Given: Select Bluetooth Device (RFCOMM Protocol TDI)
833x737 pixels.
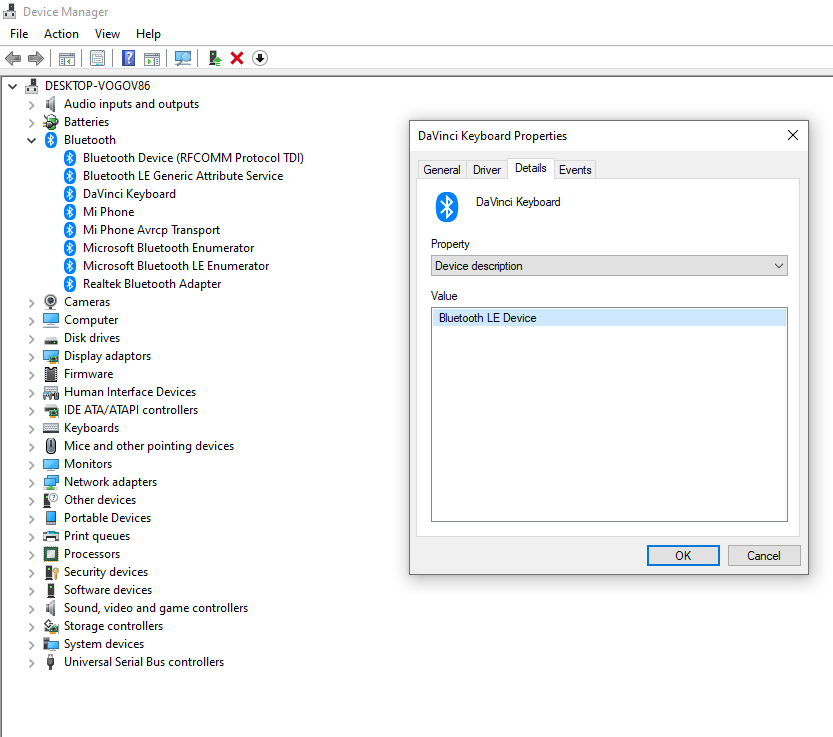Looking at the screenshot, I should click(x=193, y=158).
